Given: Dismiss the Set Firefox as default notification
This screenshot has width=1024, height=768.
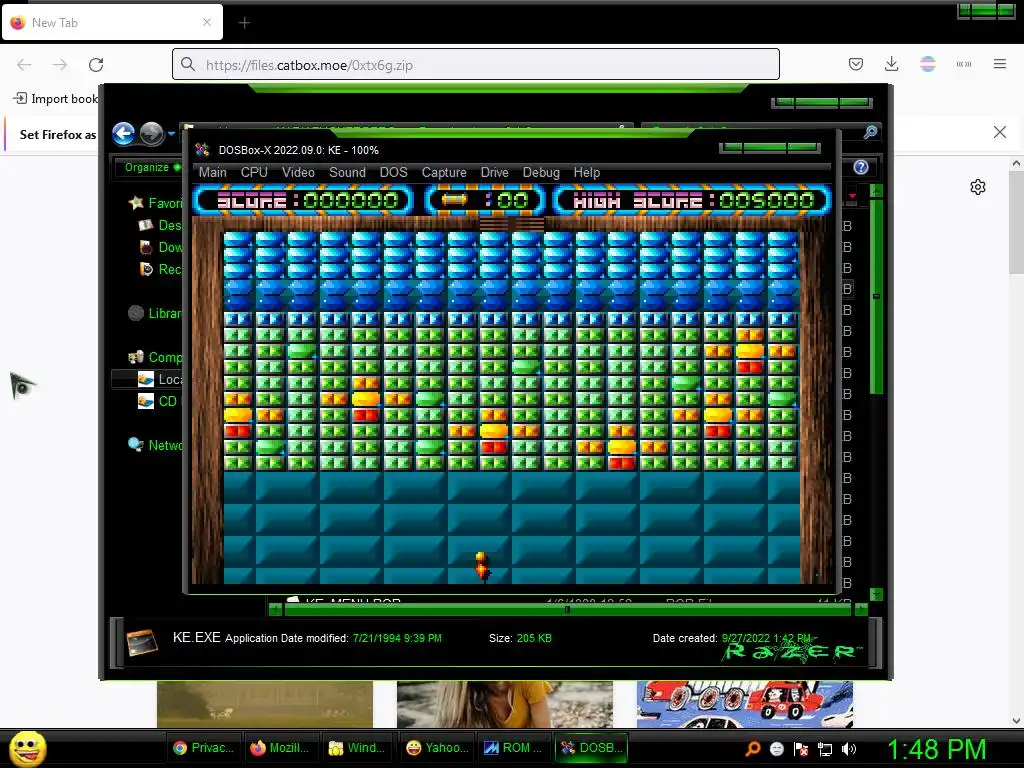Looking at the screenshot, I should pos(1000,132).
